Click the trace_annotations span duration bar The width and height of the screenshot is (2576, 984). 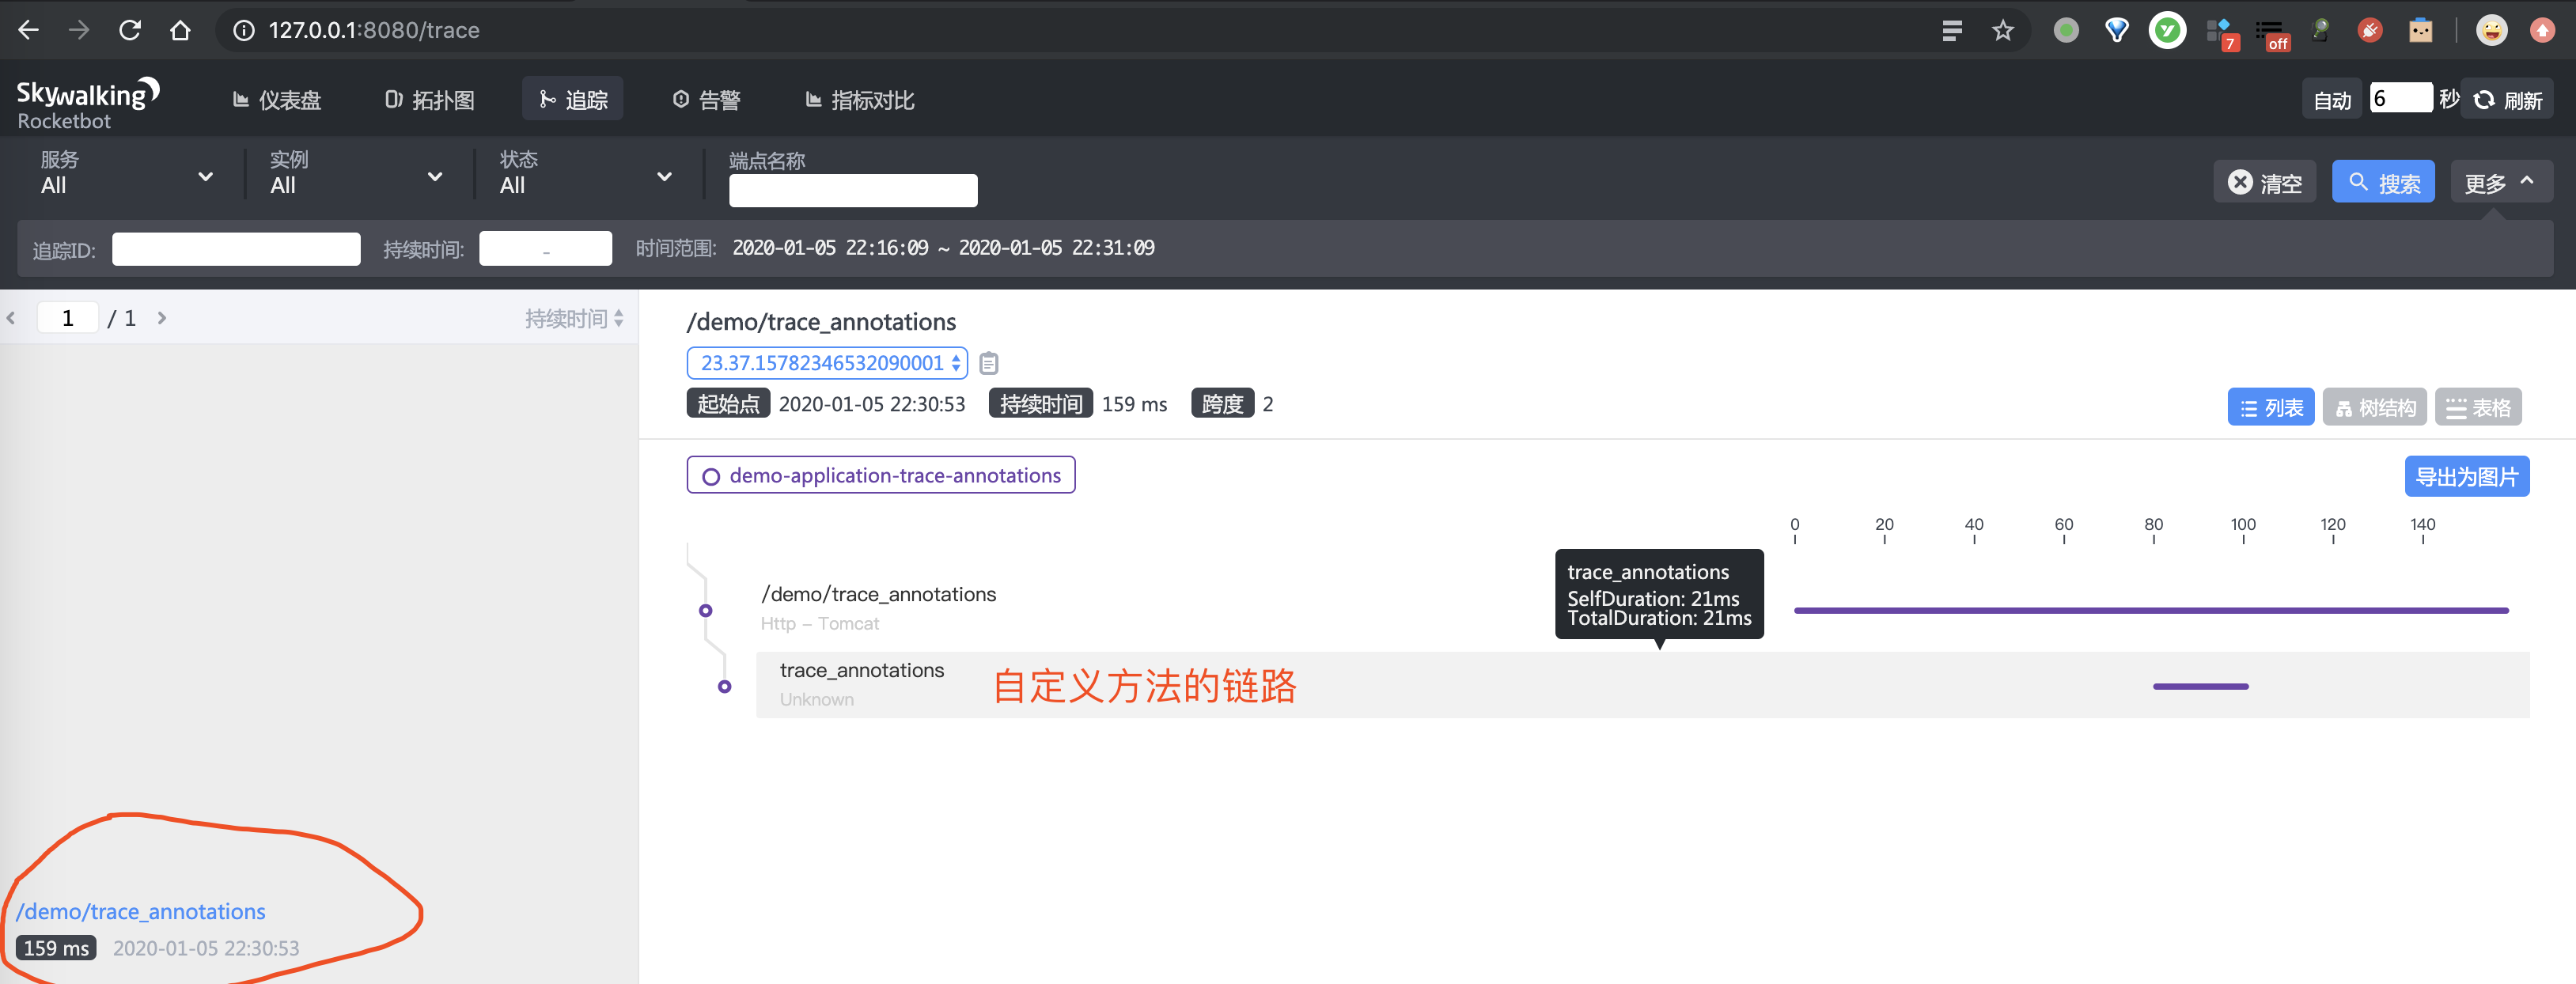2200,686
